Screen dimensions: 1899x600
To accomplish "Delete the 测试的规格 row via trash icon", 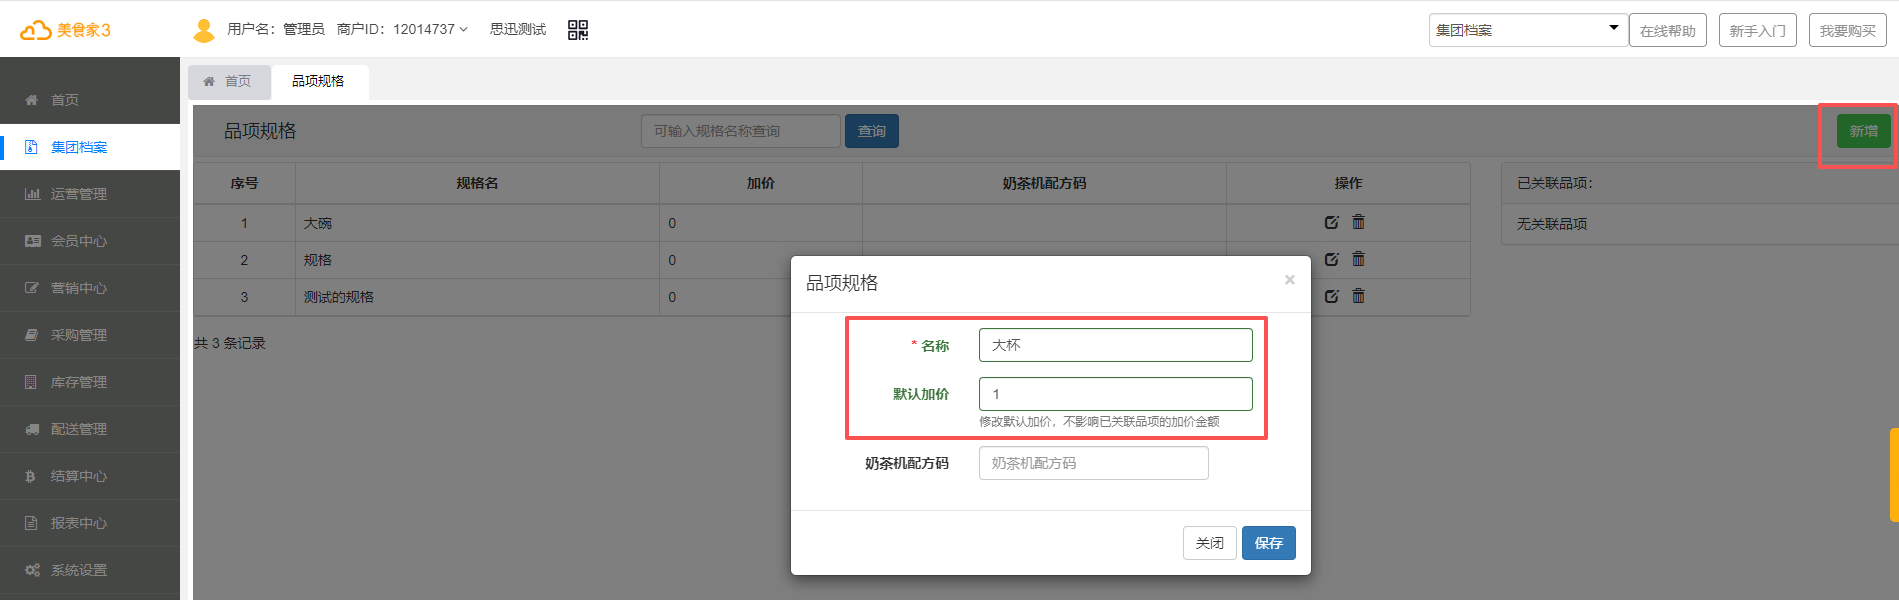I will pos(1358,296).
